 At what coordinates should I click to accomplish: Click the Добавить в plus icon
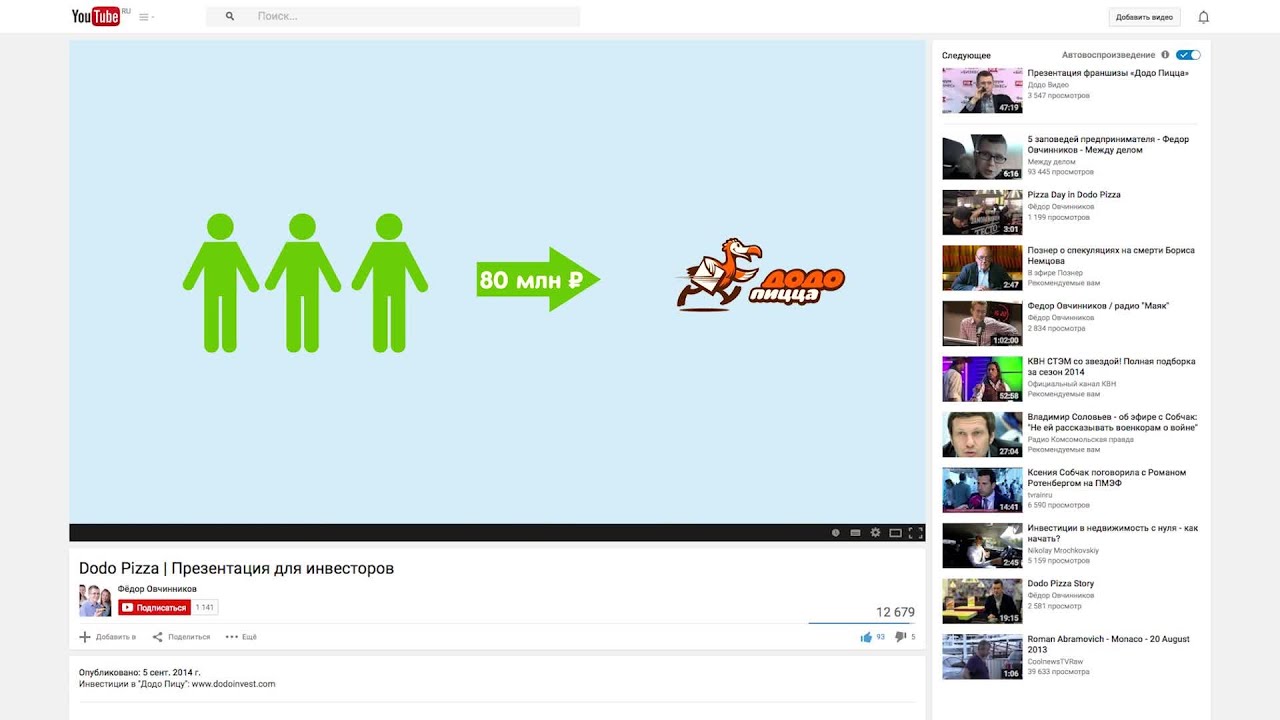[x=85, y=637]
